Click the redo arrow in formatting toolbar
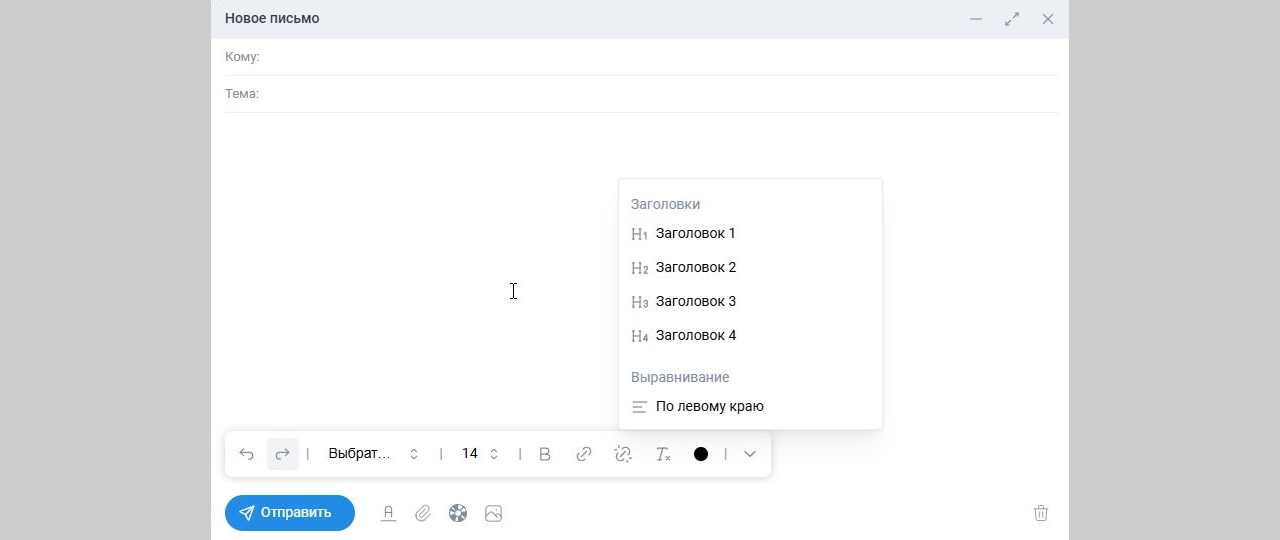This screenshot has width=1280, height=540. point(283,454)
